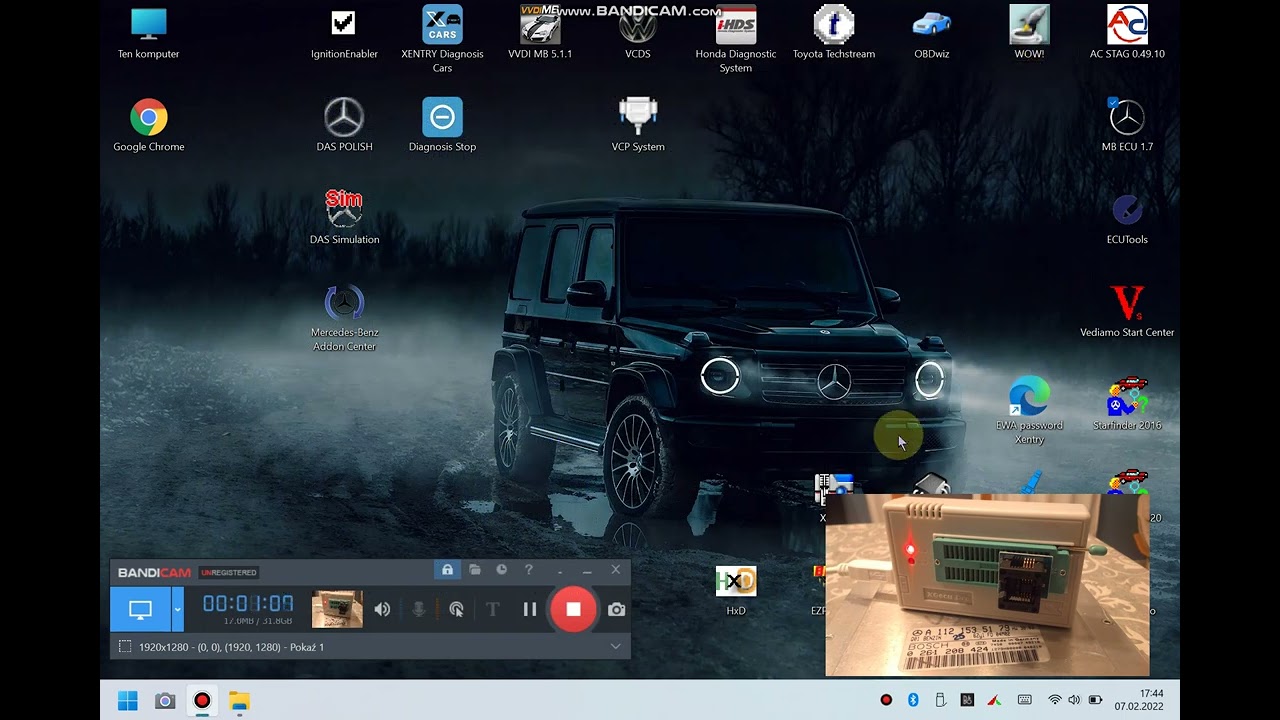1280x720 pixels.
Task: Open the DAS Simulation shortcut
Action: pyautogui.click(x=344, y=219)
